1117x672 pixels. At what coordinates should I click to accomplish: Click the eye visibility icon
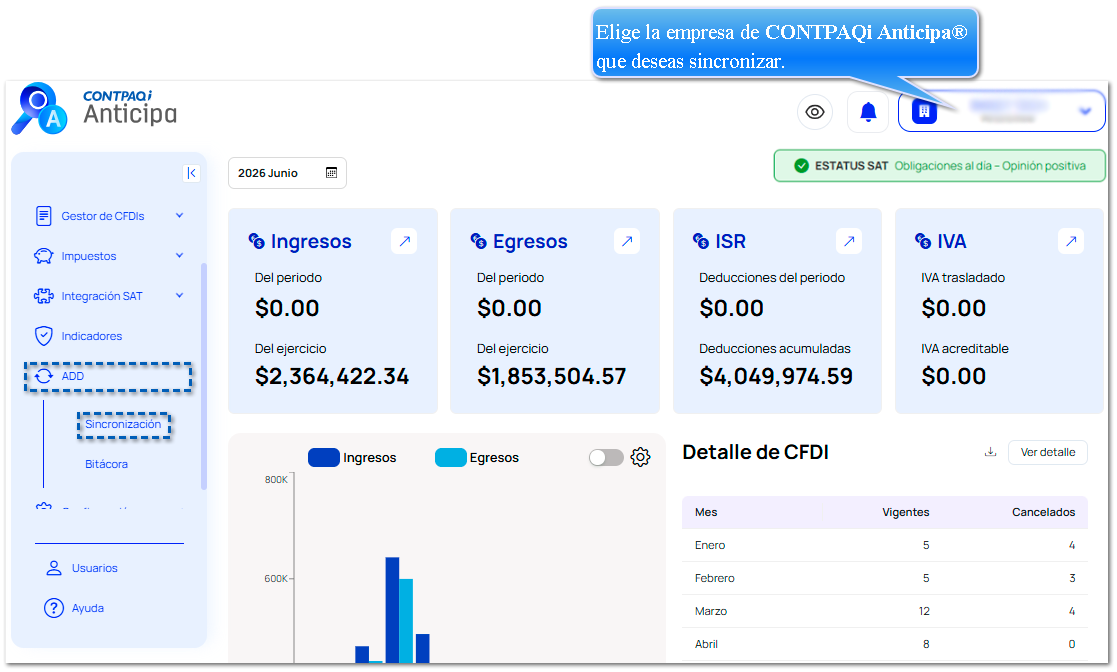coord(814,112)
